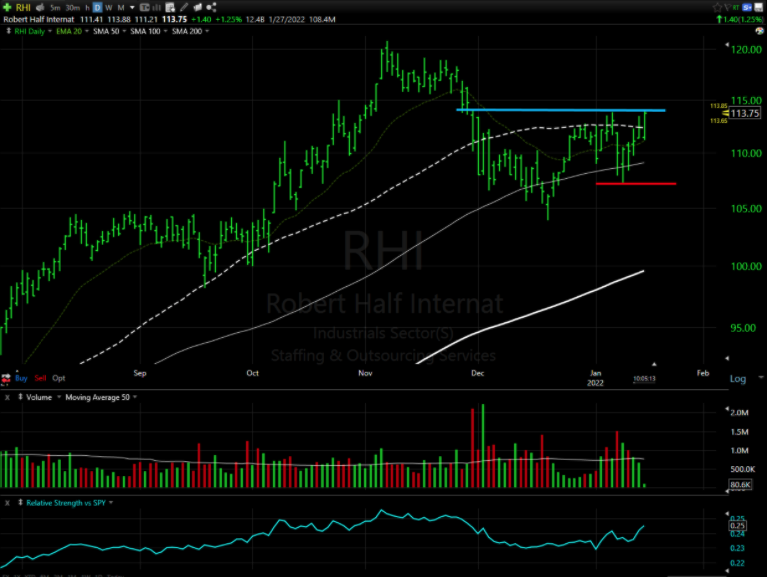Toggle the favorite star icon
The width and height of the screenshot is (767, 577).
pos(717,7)
